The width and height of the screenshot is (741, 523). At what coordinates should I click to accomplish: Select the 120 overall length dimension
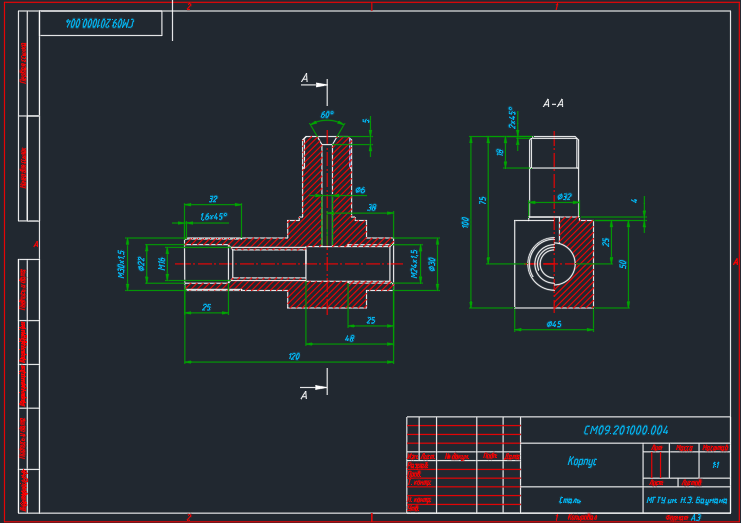pos(294,356)
